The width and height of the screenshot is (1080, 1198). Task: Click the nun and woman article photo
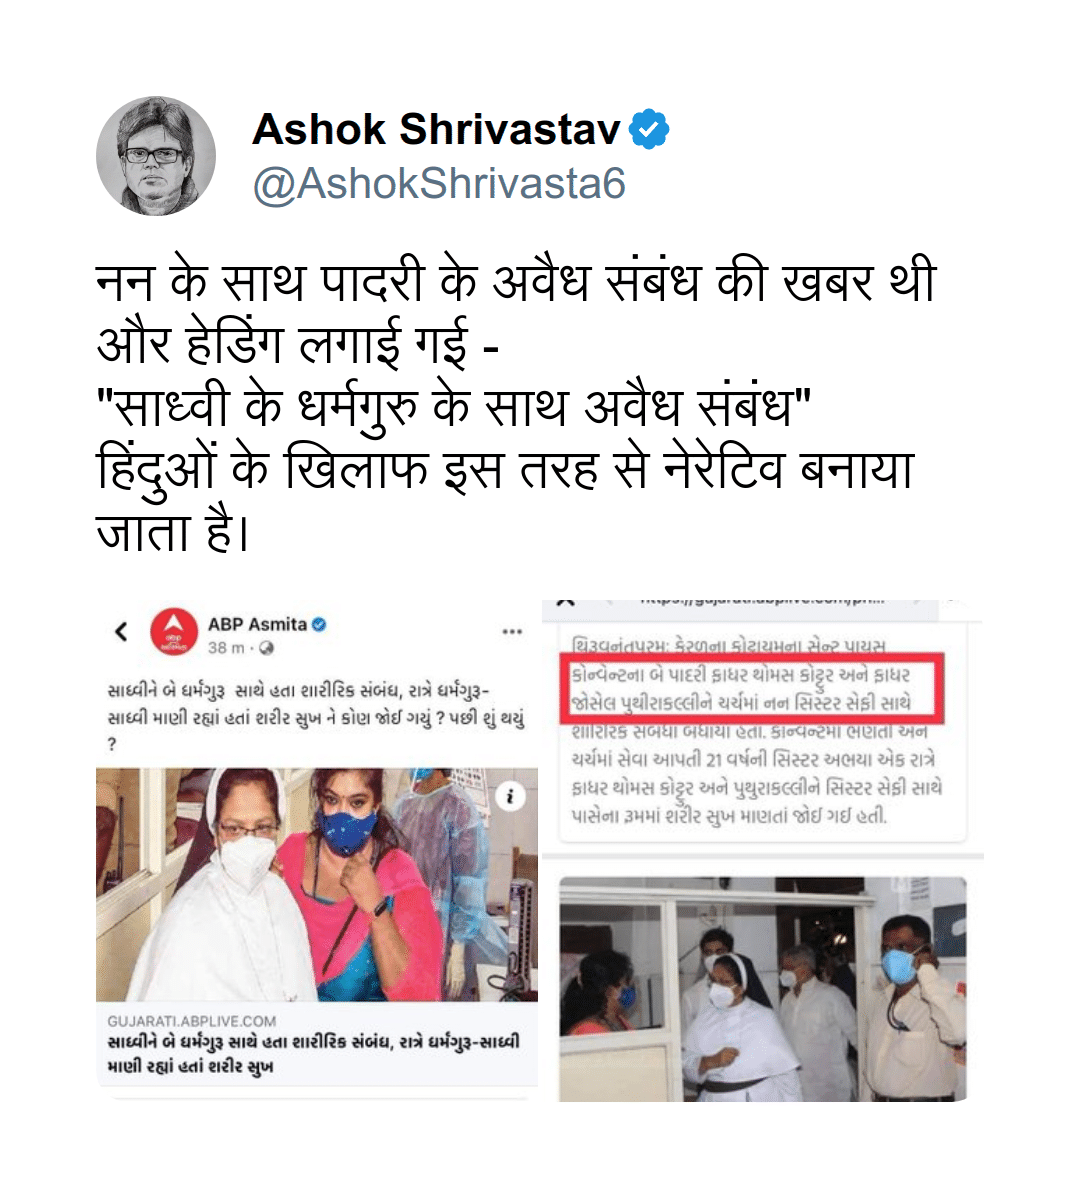pos(317,885)
